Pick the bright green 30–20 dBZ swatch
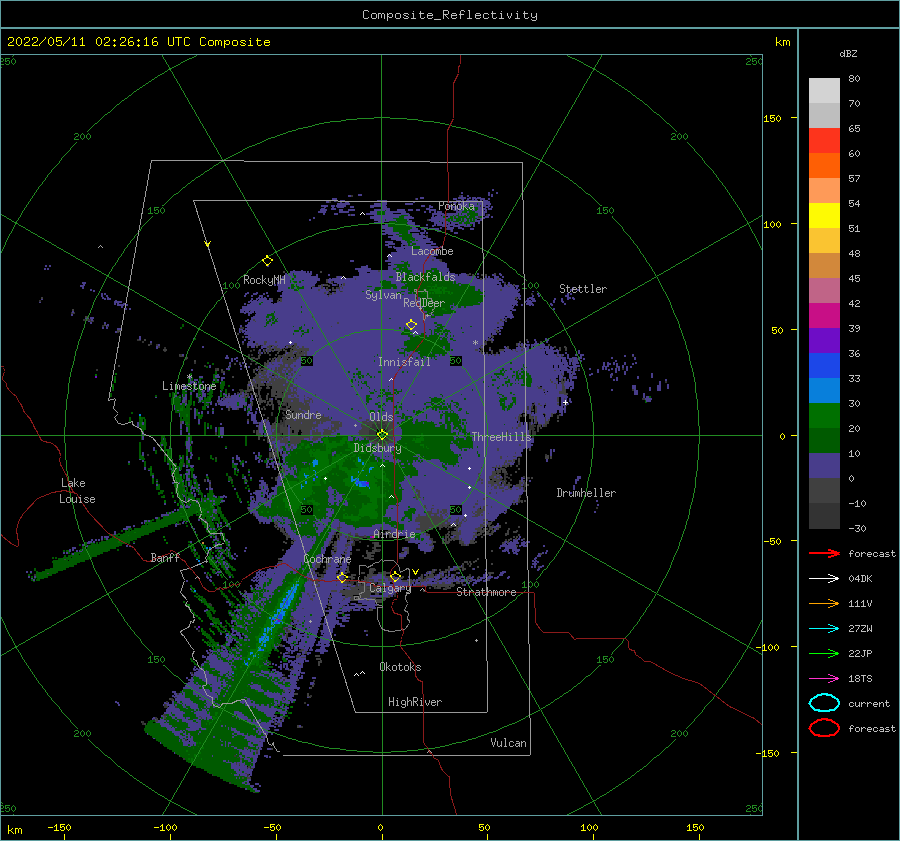This screenshot has height=841, width=900. coord(824,416)
